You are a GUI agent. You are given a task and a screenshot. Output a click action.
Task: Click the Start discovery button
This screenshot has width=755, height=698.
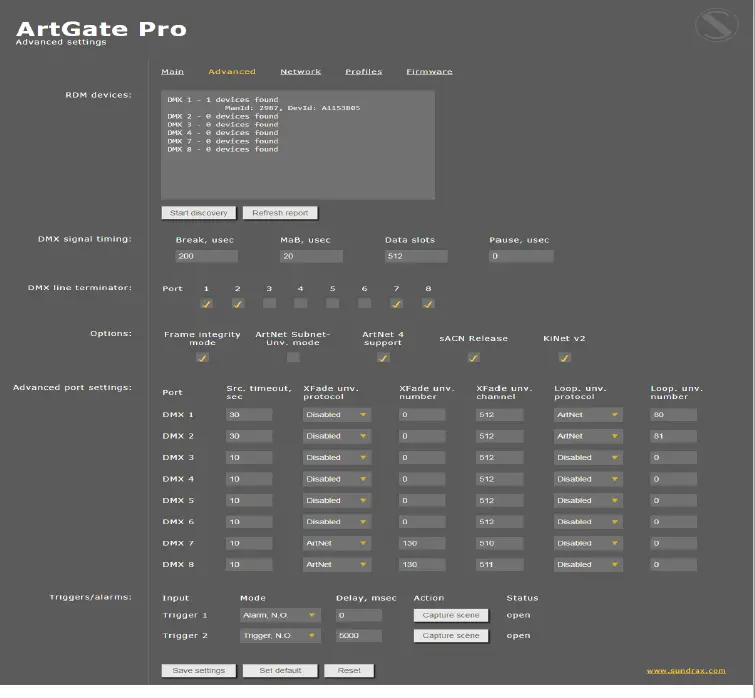(x=198, y=213)
